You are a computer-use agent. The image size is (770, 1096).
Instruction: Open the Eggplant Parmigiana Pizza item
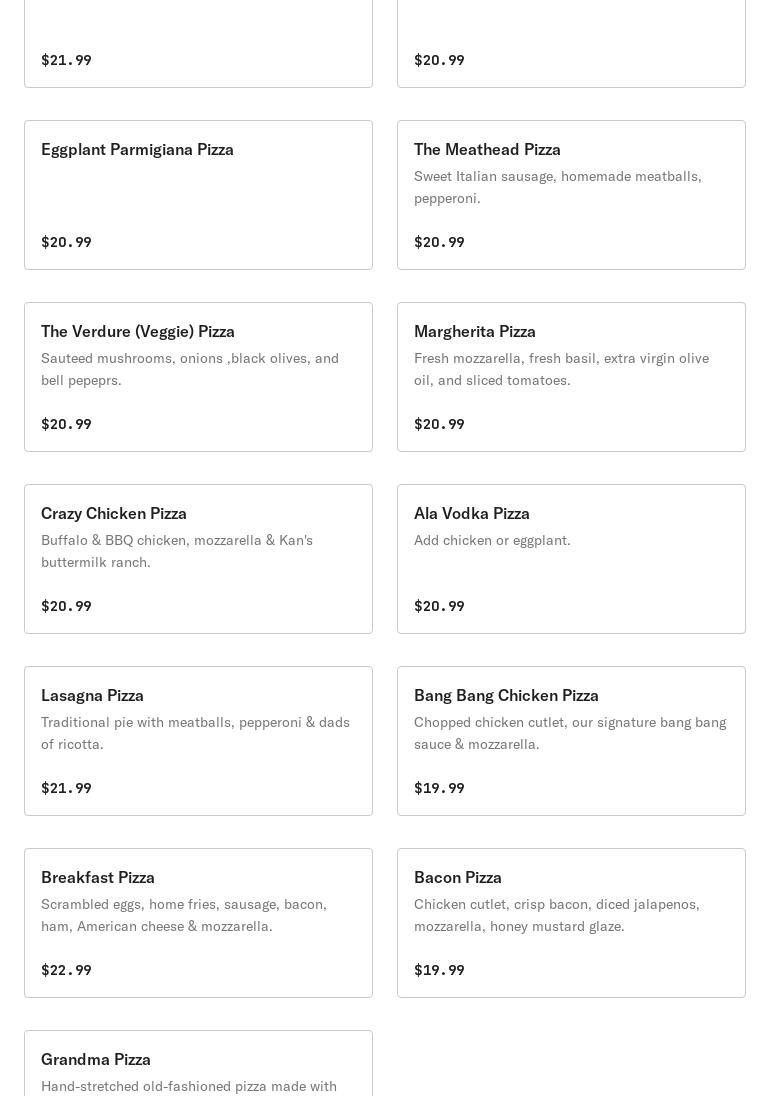[x=198, y=195]
